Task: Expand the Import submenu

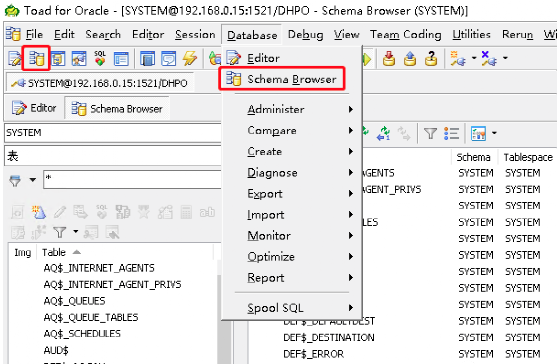Action: point(292,214)
